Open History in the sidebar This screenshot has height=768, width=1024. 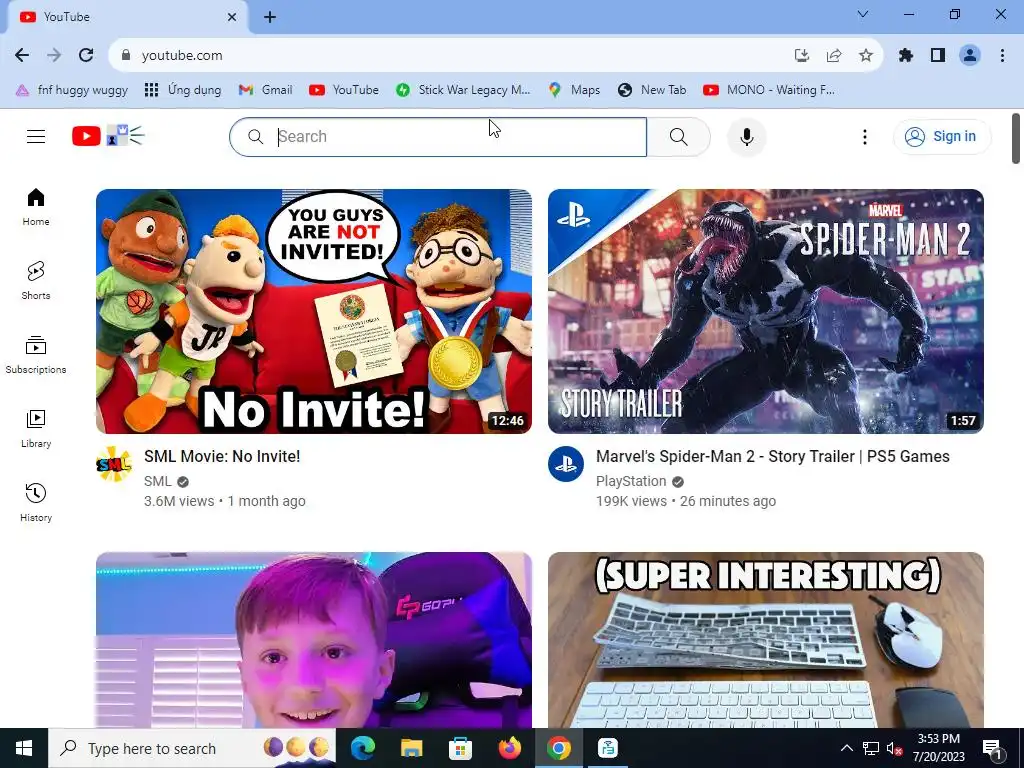[x=36, y=503]
